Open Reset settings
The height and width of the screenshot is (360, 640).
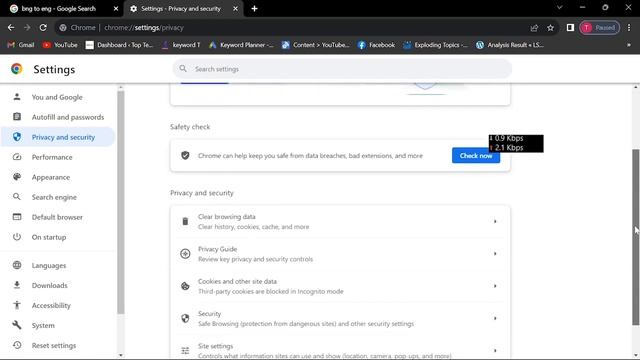click(x=57, y=345)
